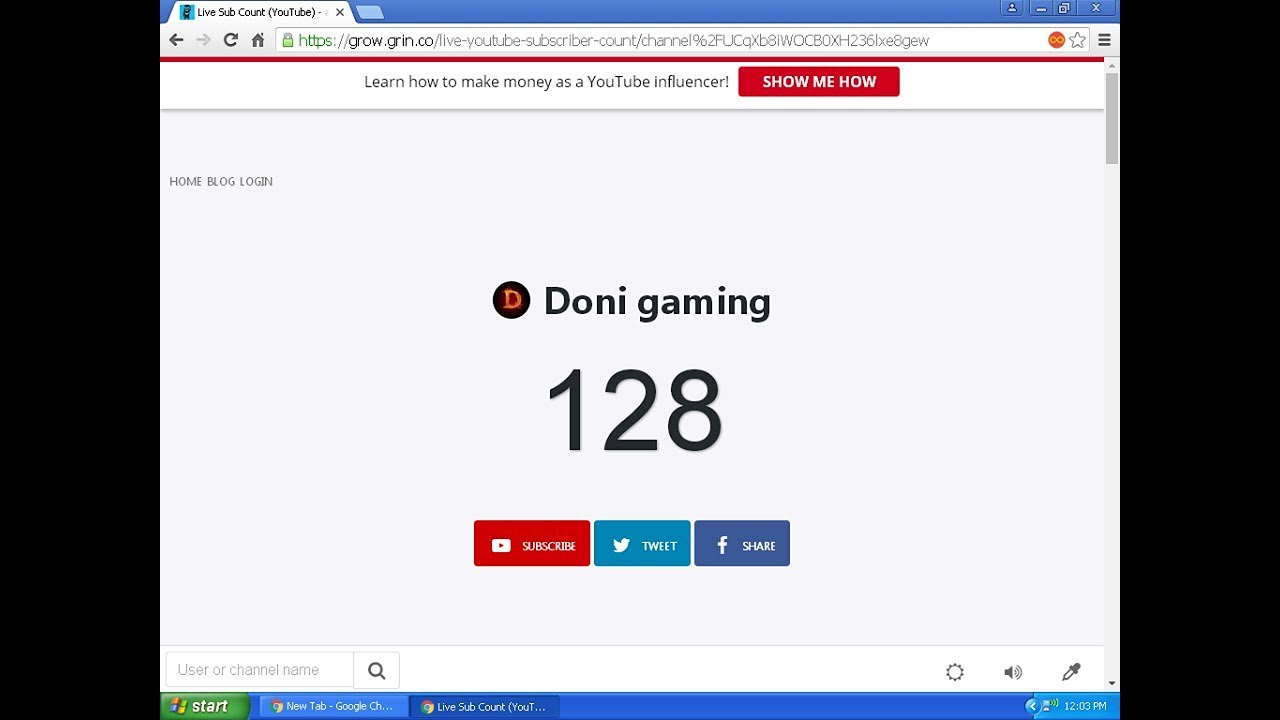Click the red SUBSCRIBE button
Image resolution: width=1280 pixels, height=720 pixels.
[x=532, y=543]
